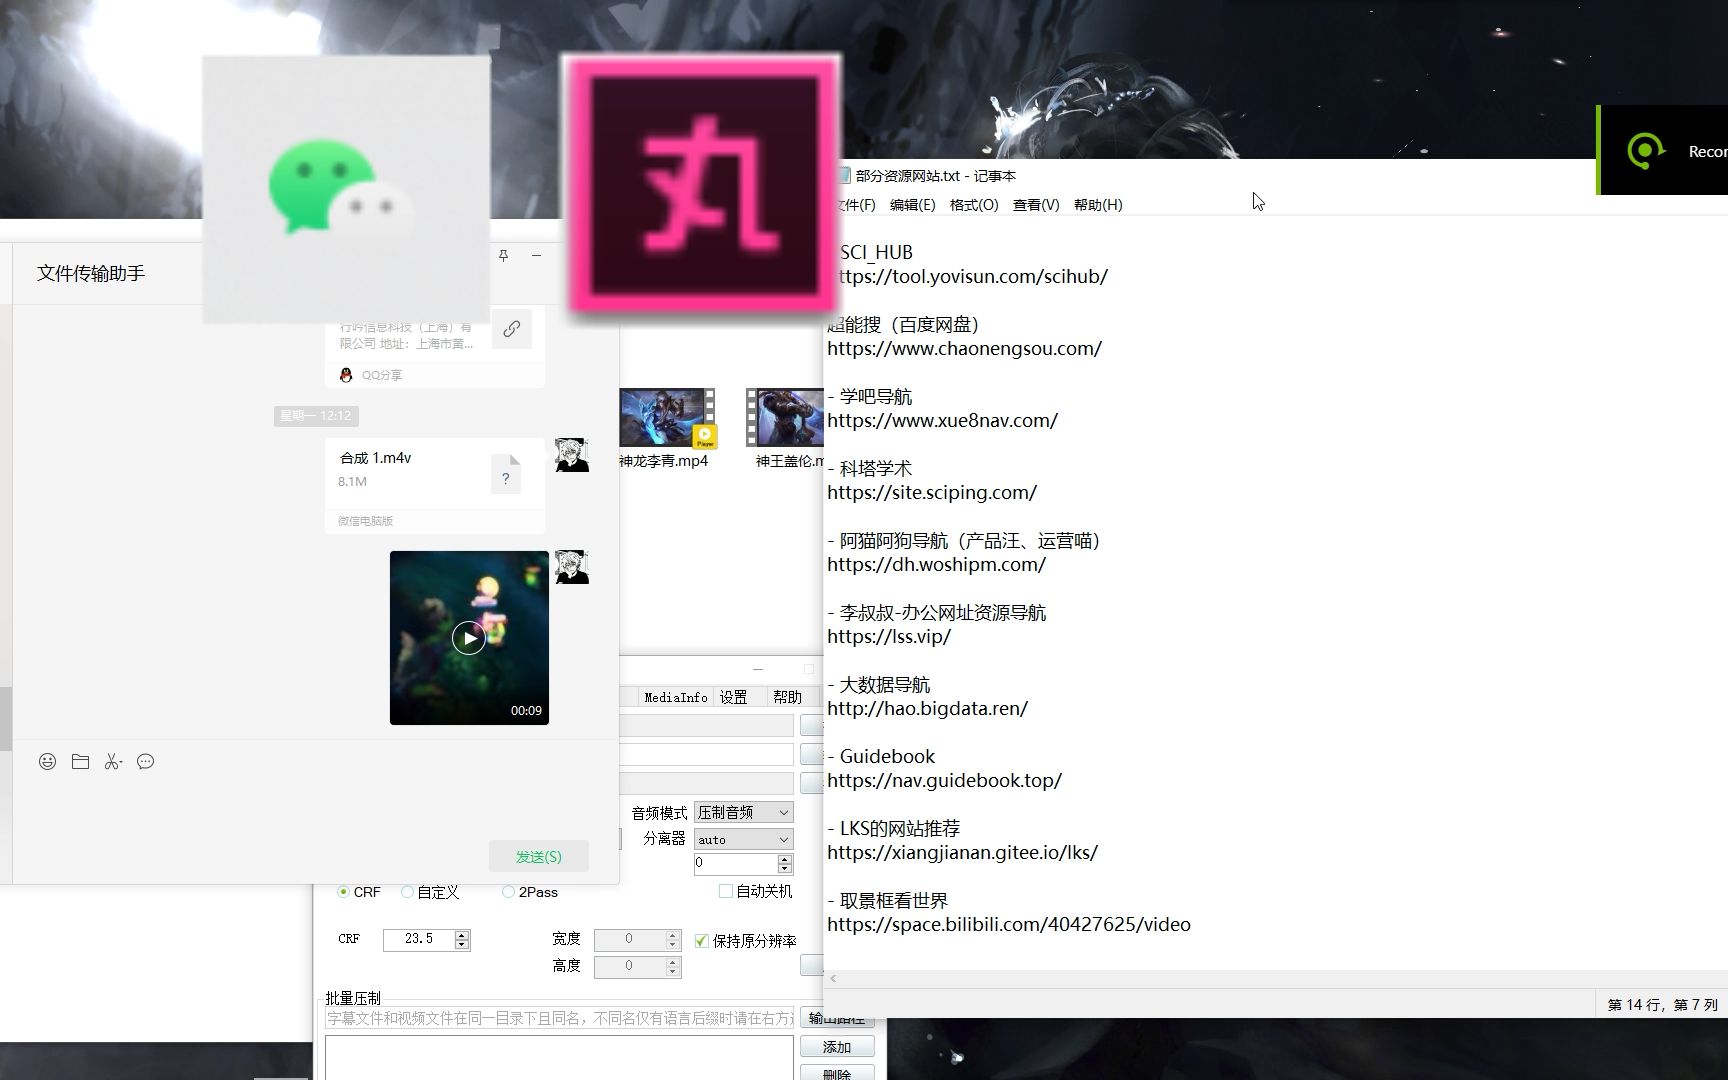Switch to the 设置 tab
The image size is (1728, 1080).
733,697
